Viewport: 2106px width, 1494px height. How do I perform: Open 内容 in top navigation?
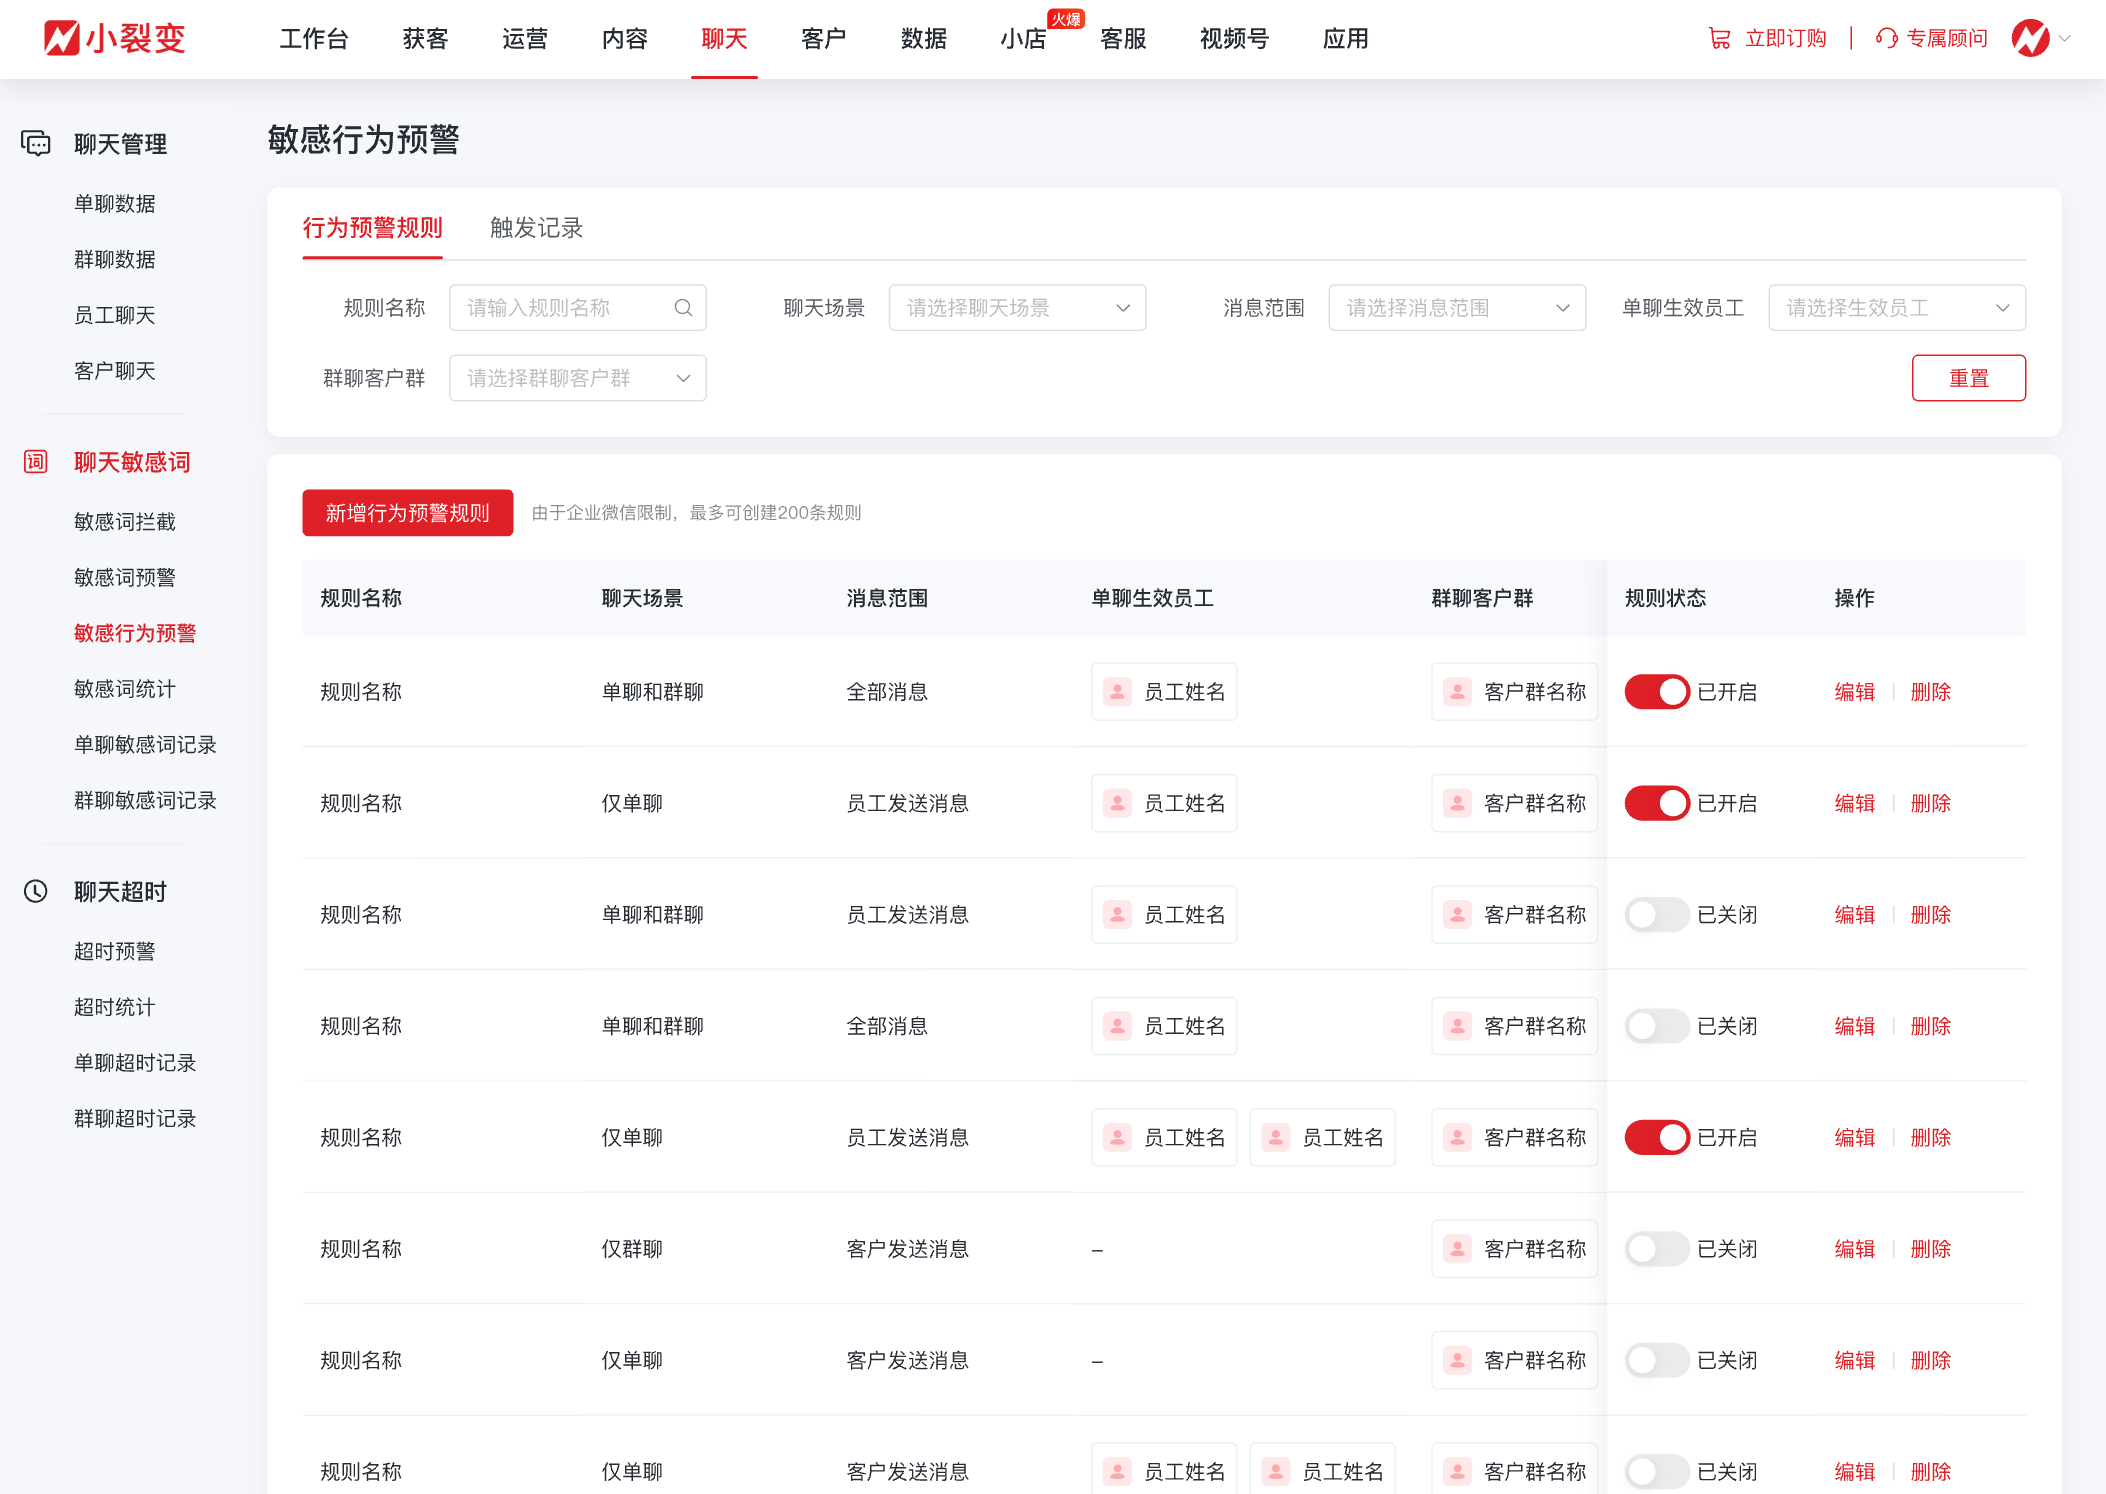625,39
